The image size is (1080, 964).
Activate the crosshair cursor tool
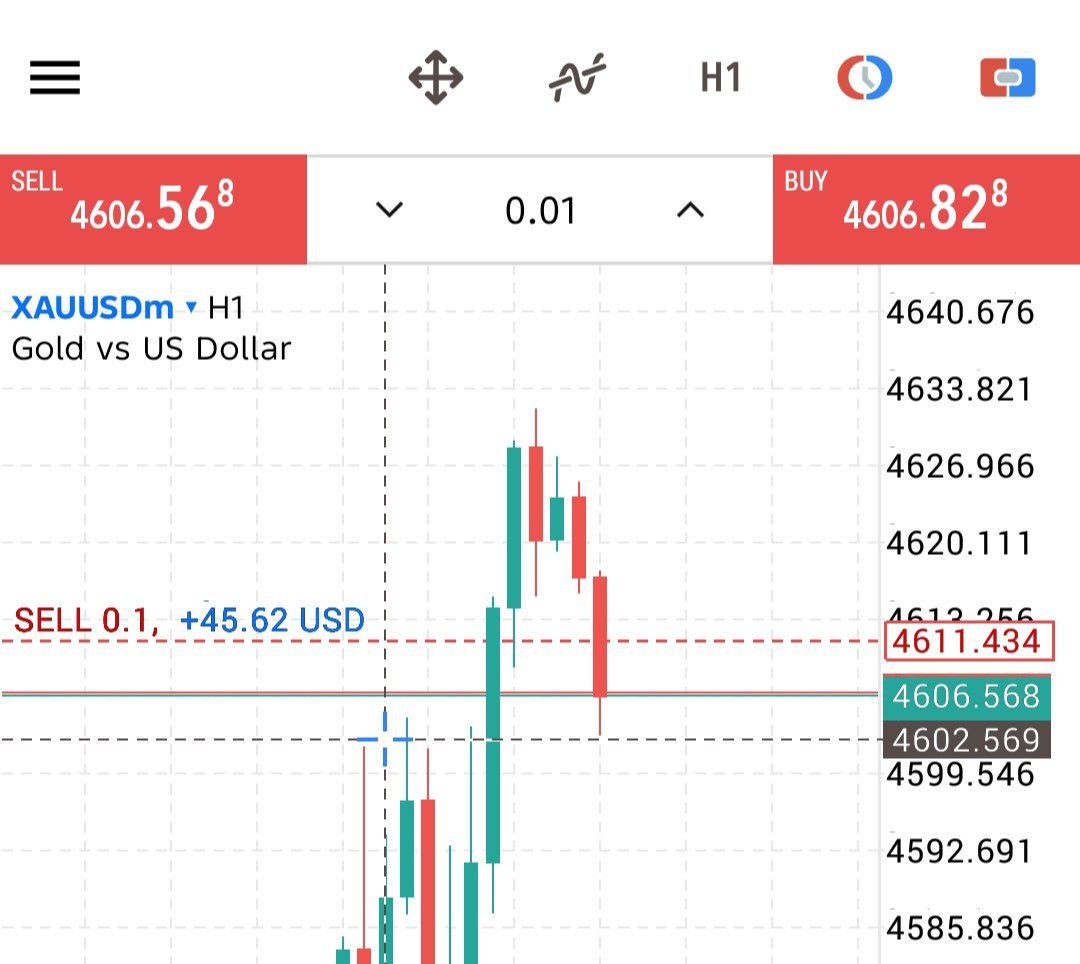click(436, 77)
